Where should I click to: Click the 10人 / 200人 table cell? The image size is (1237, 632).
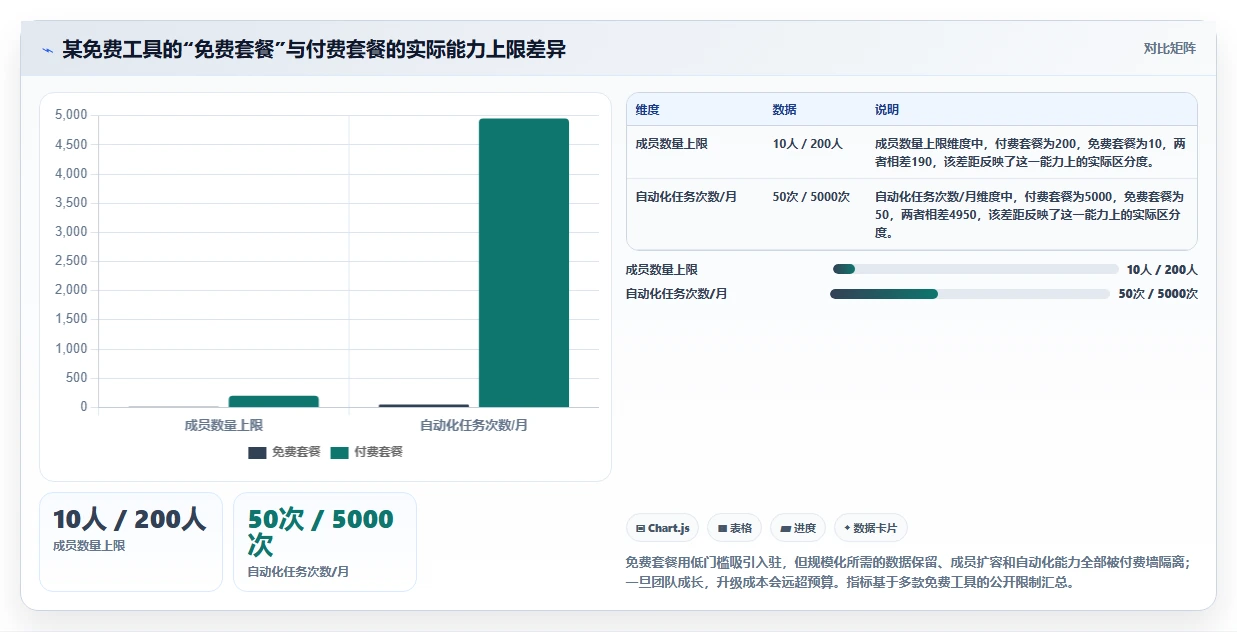click(808, 144)
